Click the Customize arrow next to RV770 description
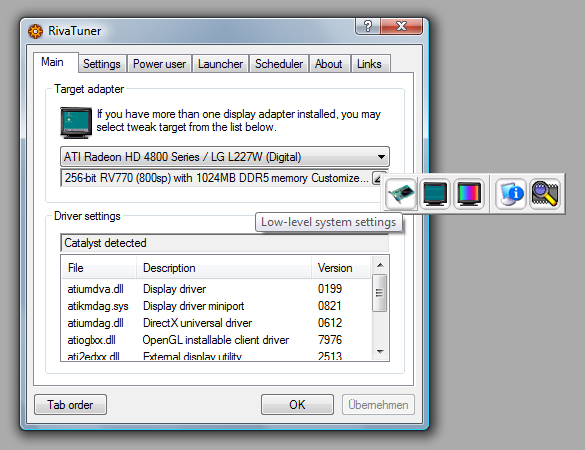The width and height of the screenshot is (585, 450). point(378,178)
